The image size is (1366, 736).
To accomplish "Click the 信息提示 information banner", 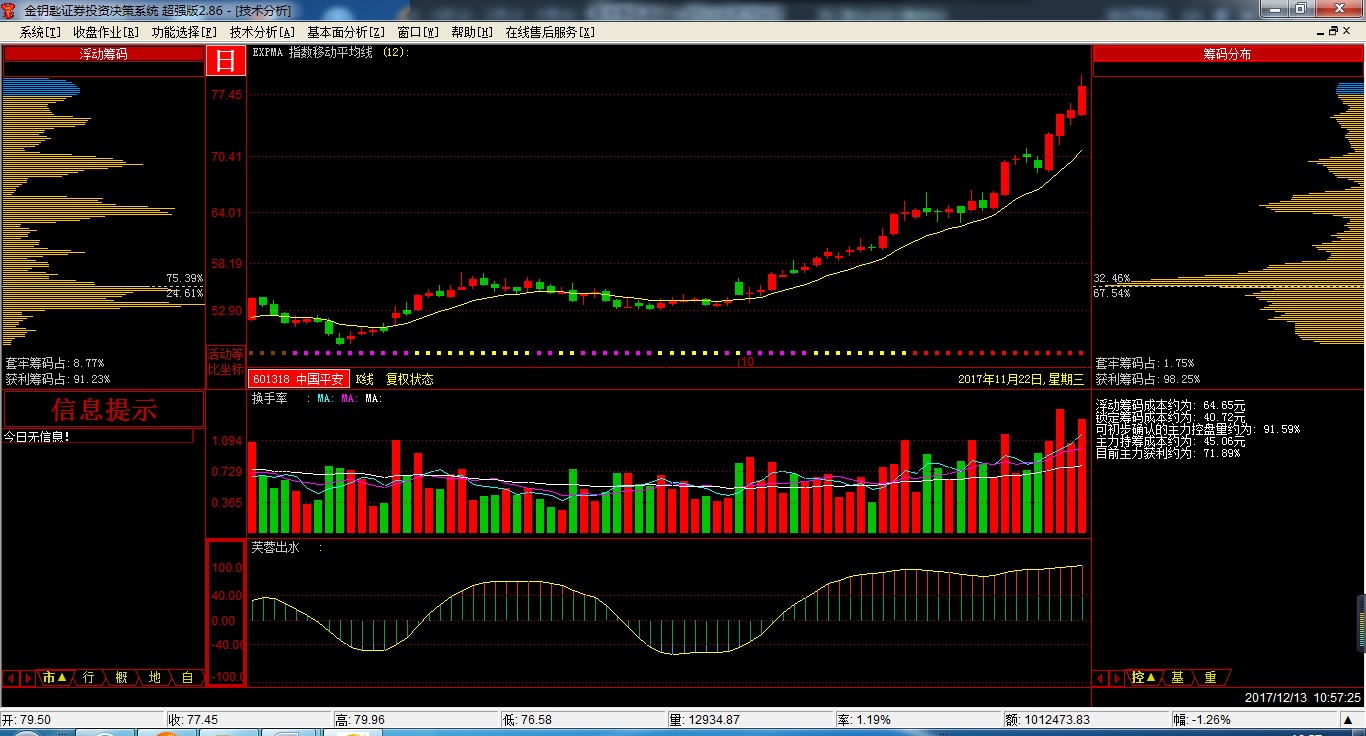I will (x=104, y=409).
